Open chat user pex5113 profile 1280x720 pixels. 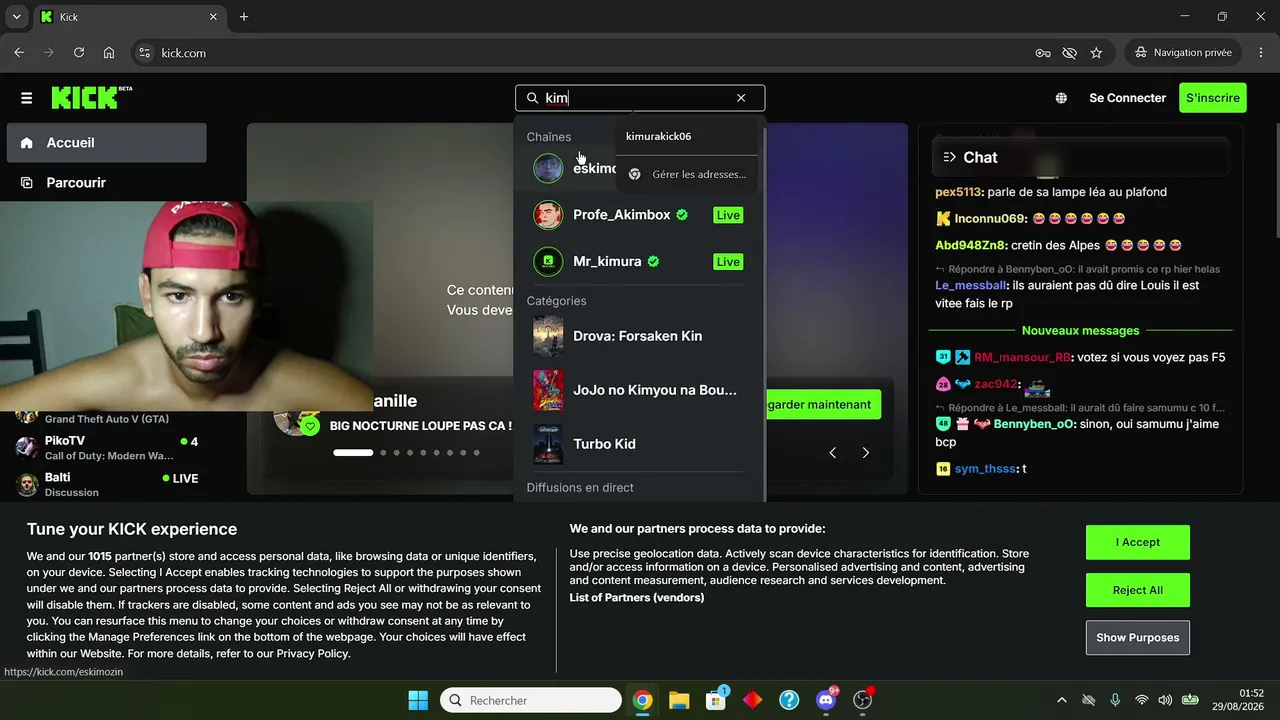(958, 192)
